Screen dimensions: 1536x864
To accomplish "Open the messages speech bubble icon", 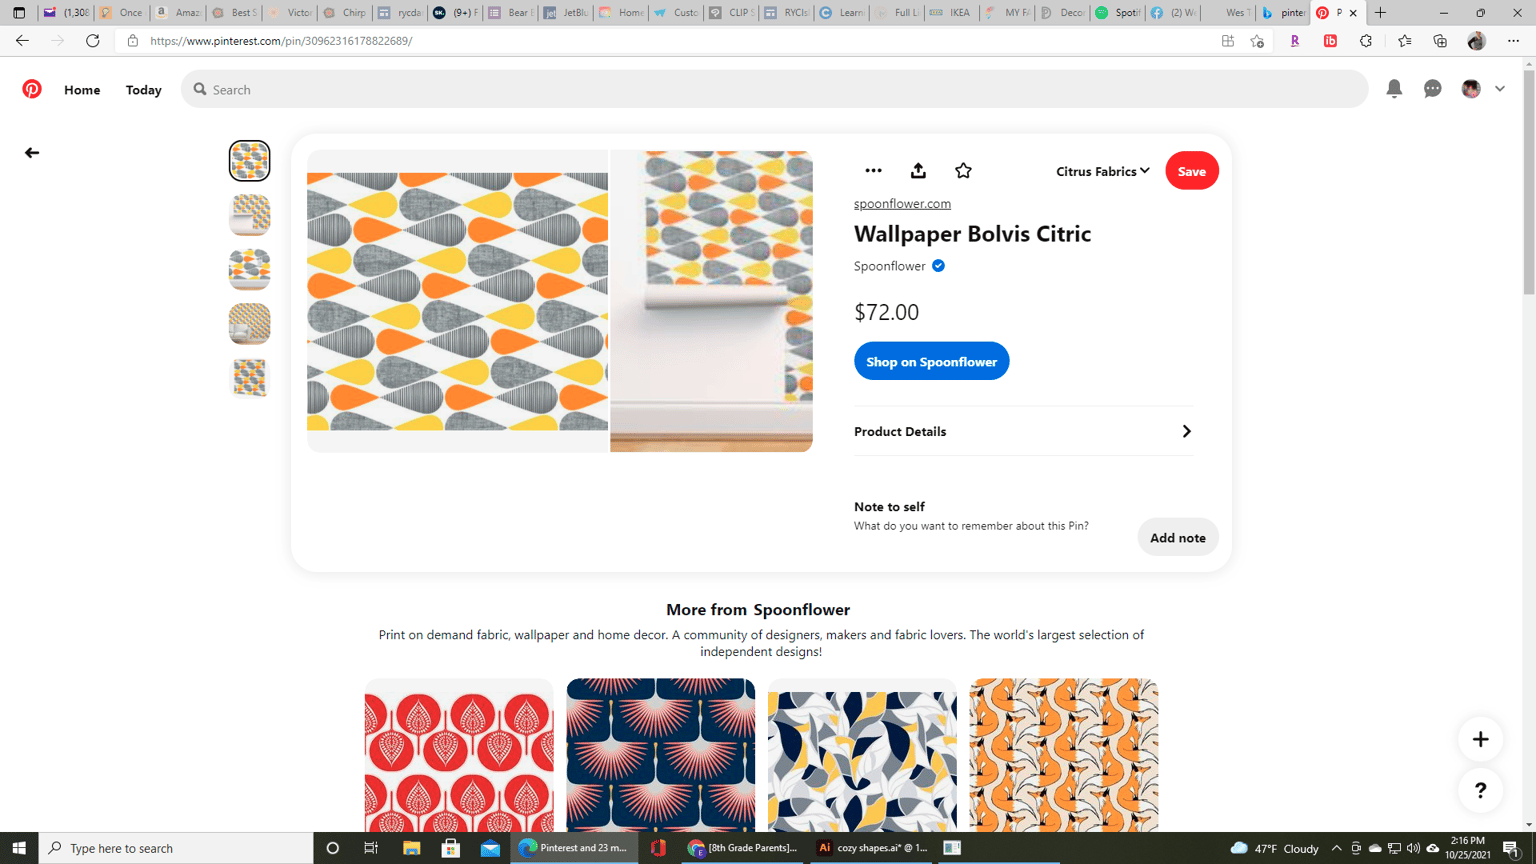I will pos(1433,89).
